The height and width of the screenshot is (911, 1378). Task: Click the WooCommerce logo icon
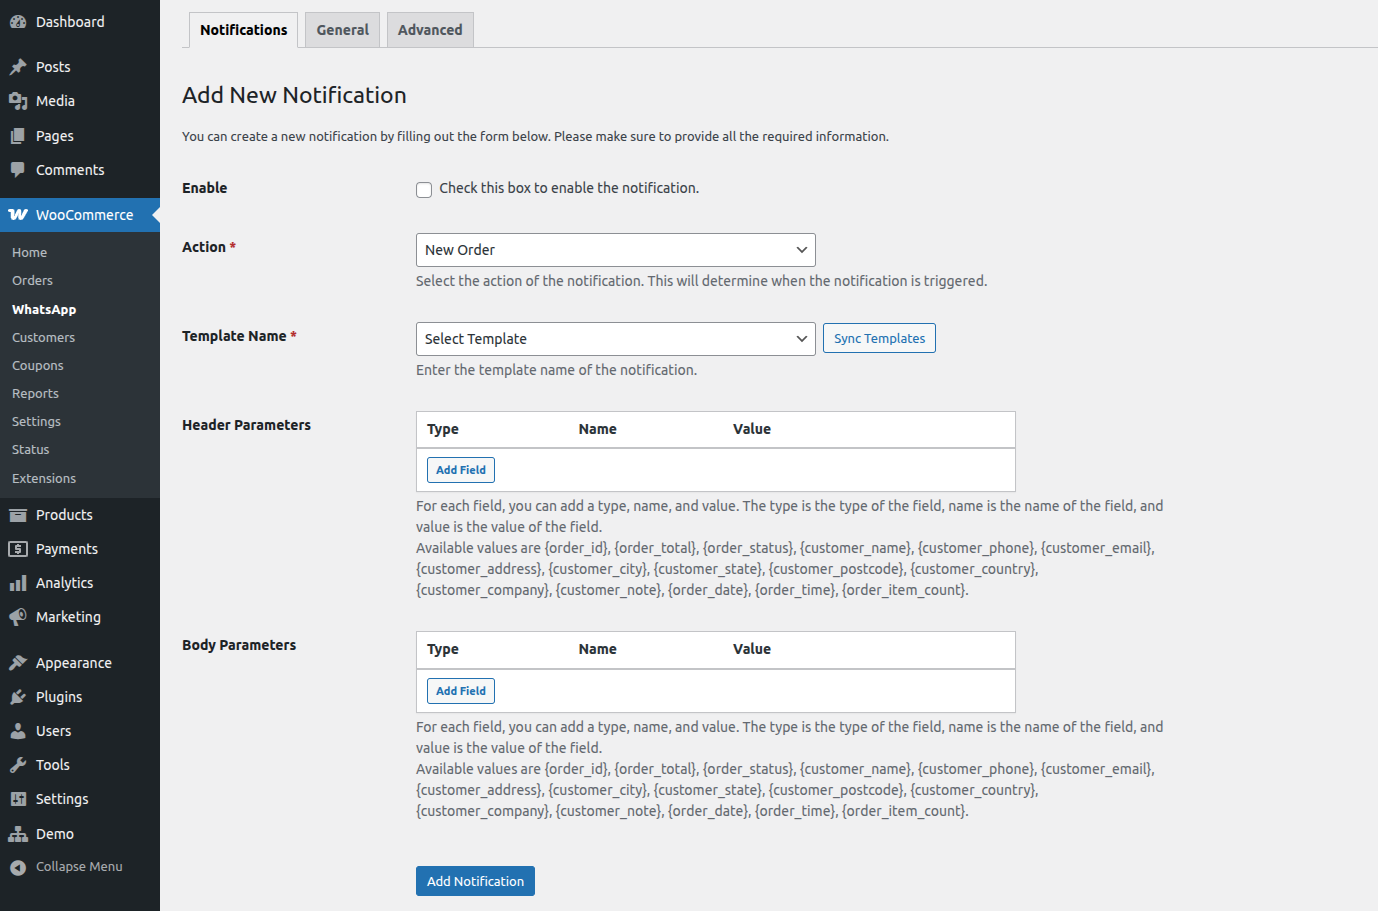(18, 215)
